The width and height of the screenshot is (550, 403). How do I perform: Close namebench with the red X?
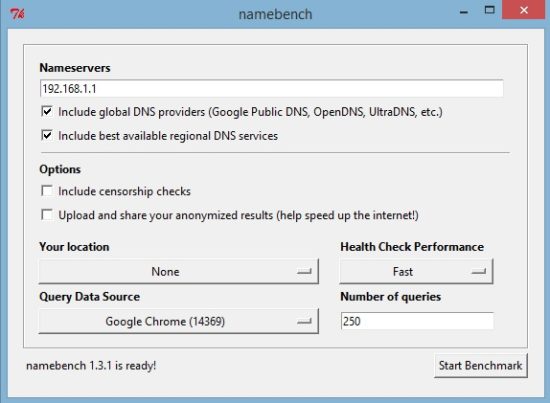[524, 10]
